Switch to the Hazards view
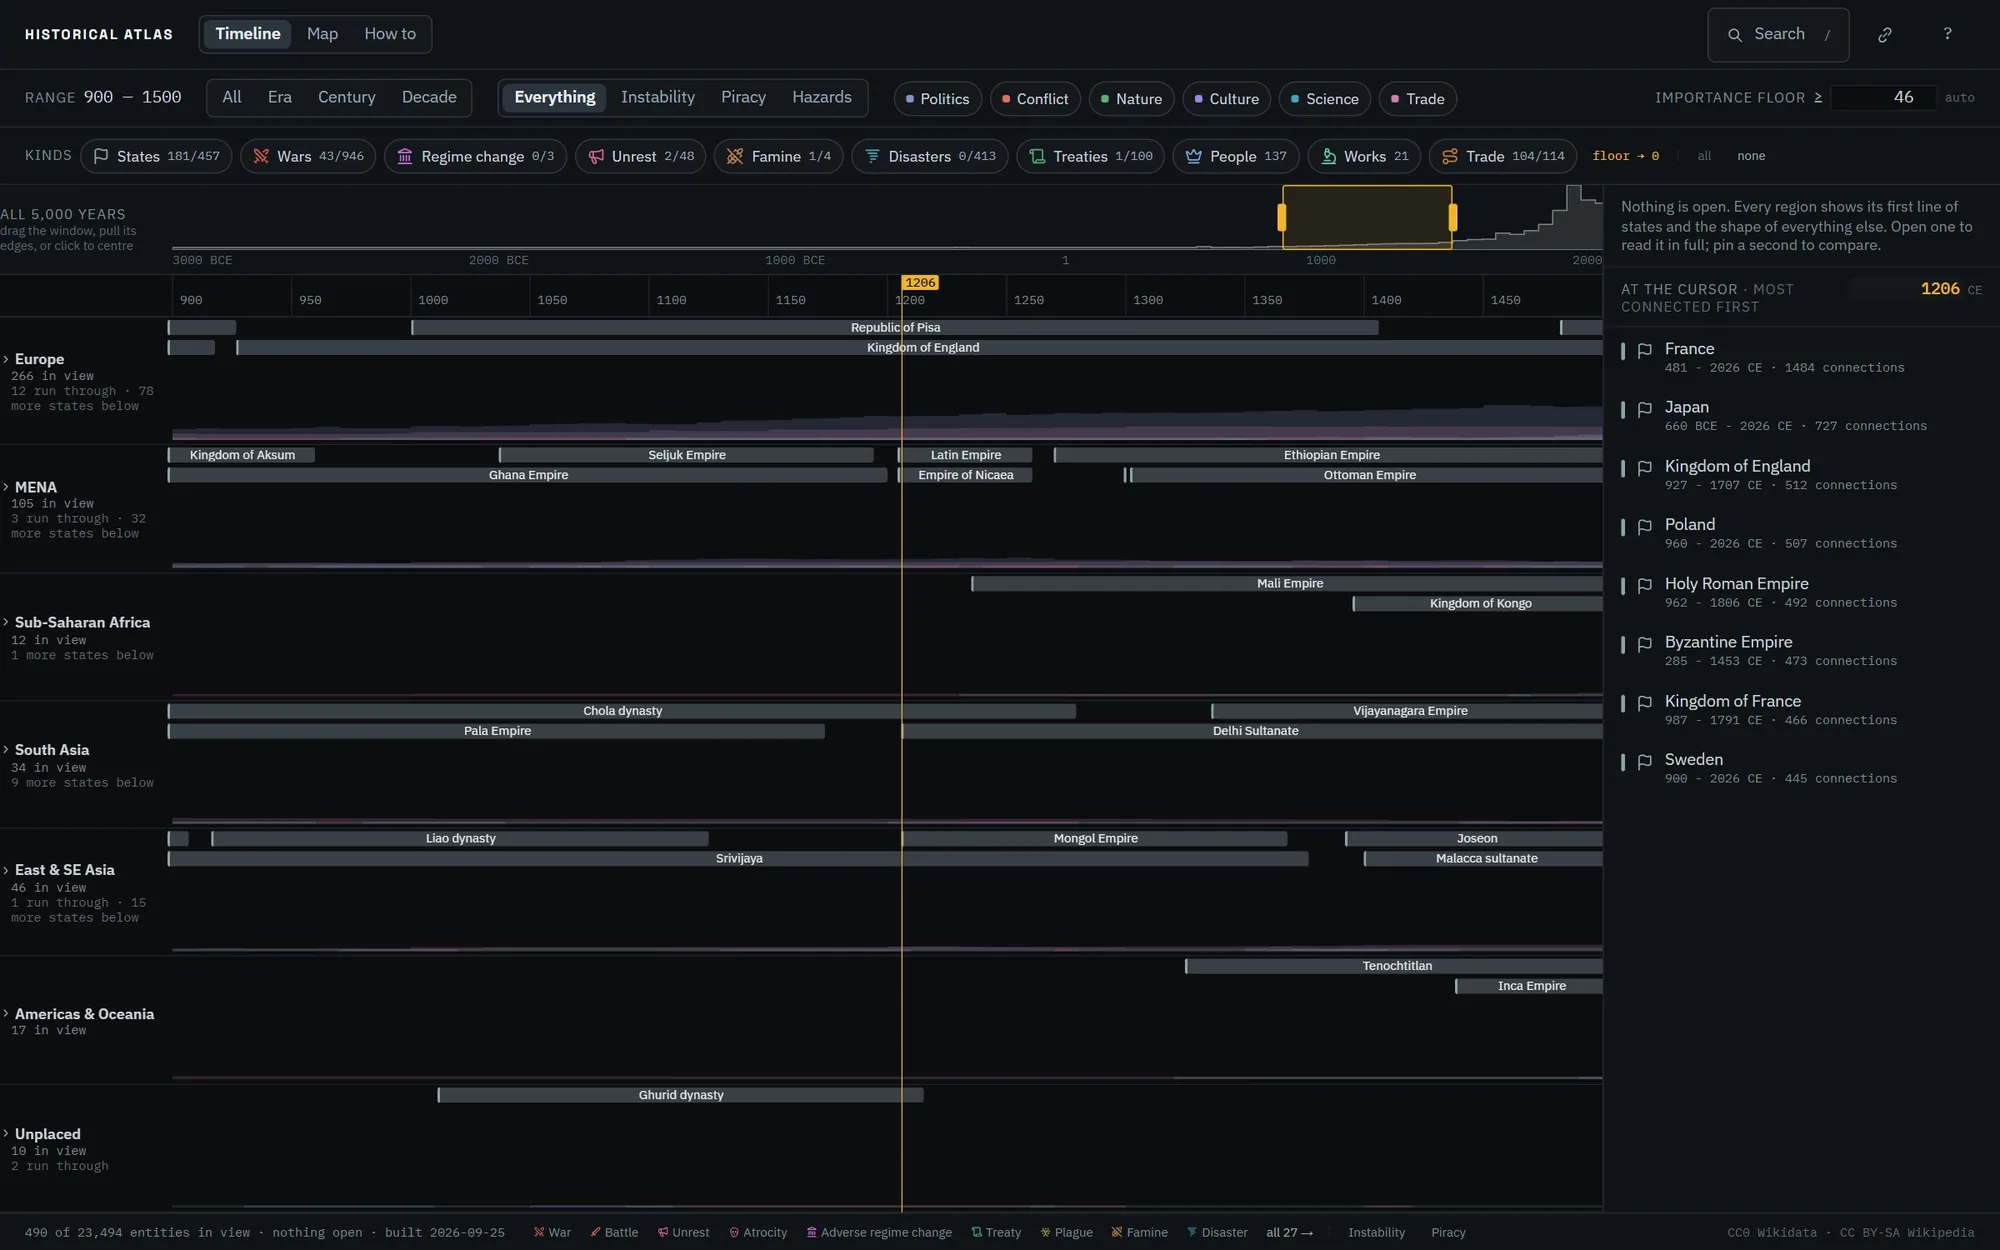Screen dimensions: 2000x1250 [x=821, y=97]
